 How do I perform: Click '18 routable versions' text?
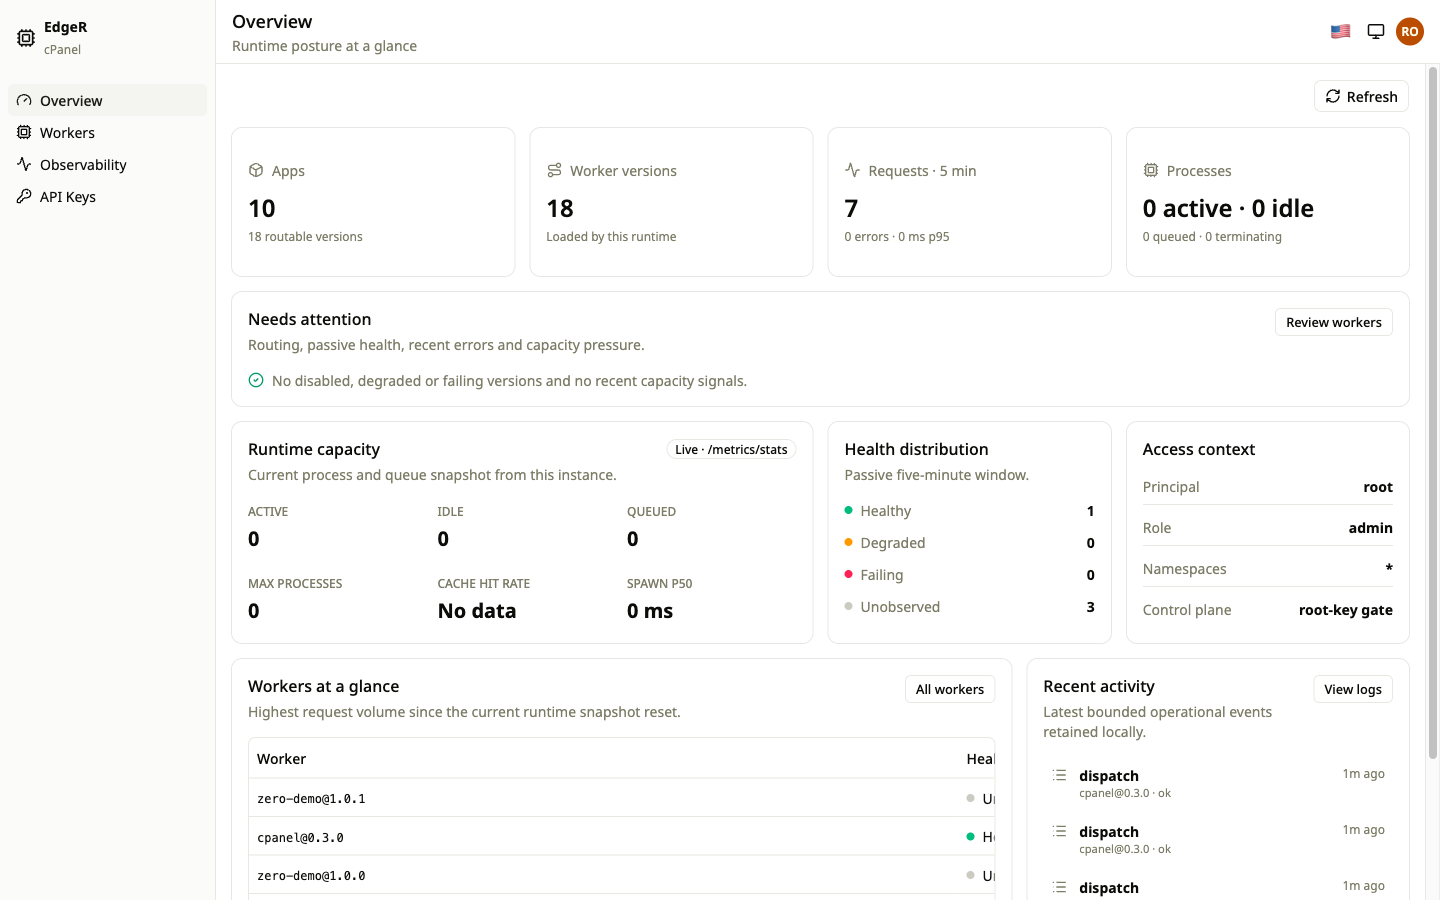(x=305, y=237)
